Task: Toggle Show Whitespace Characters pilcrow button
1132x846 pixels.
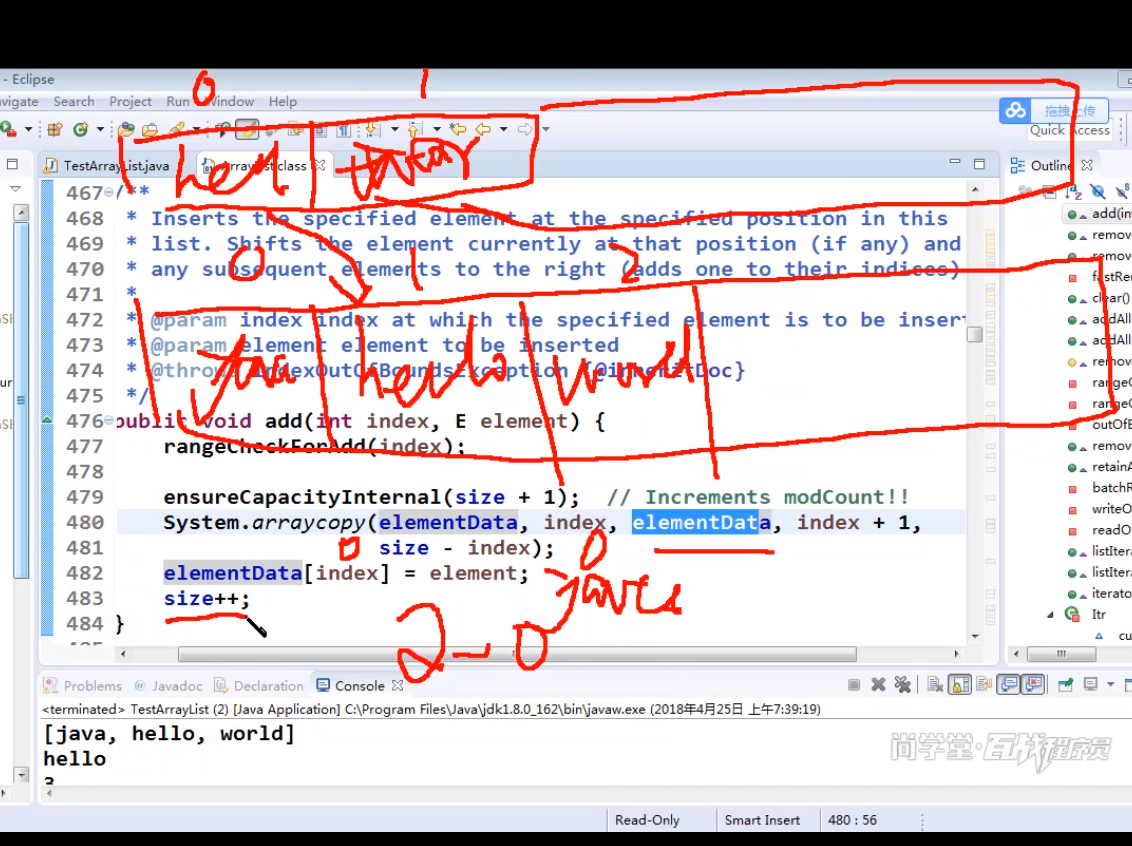Action: 344,130
